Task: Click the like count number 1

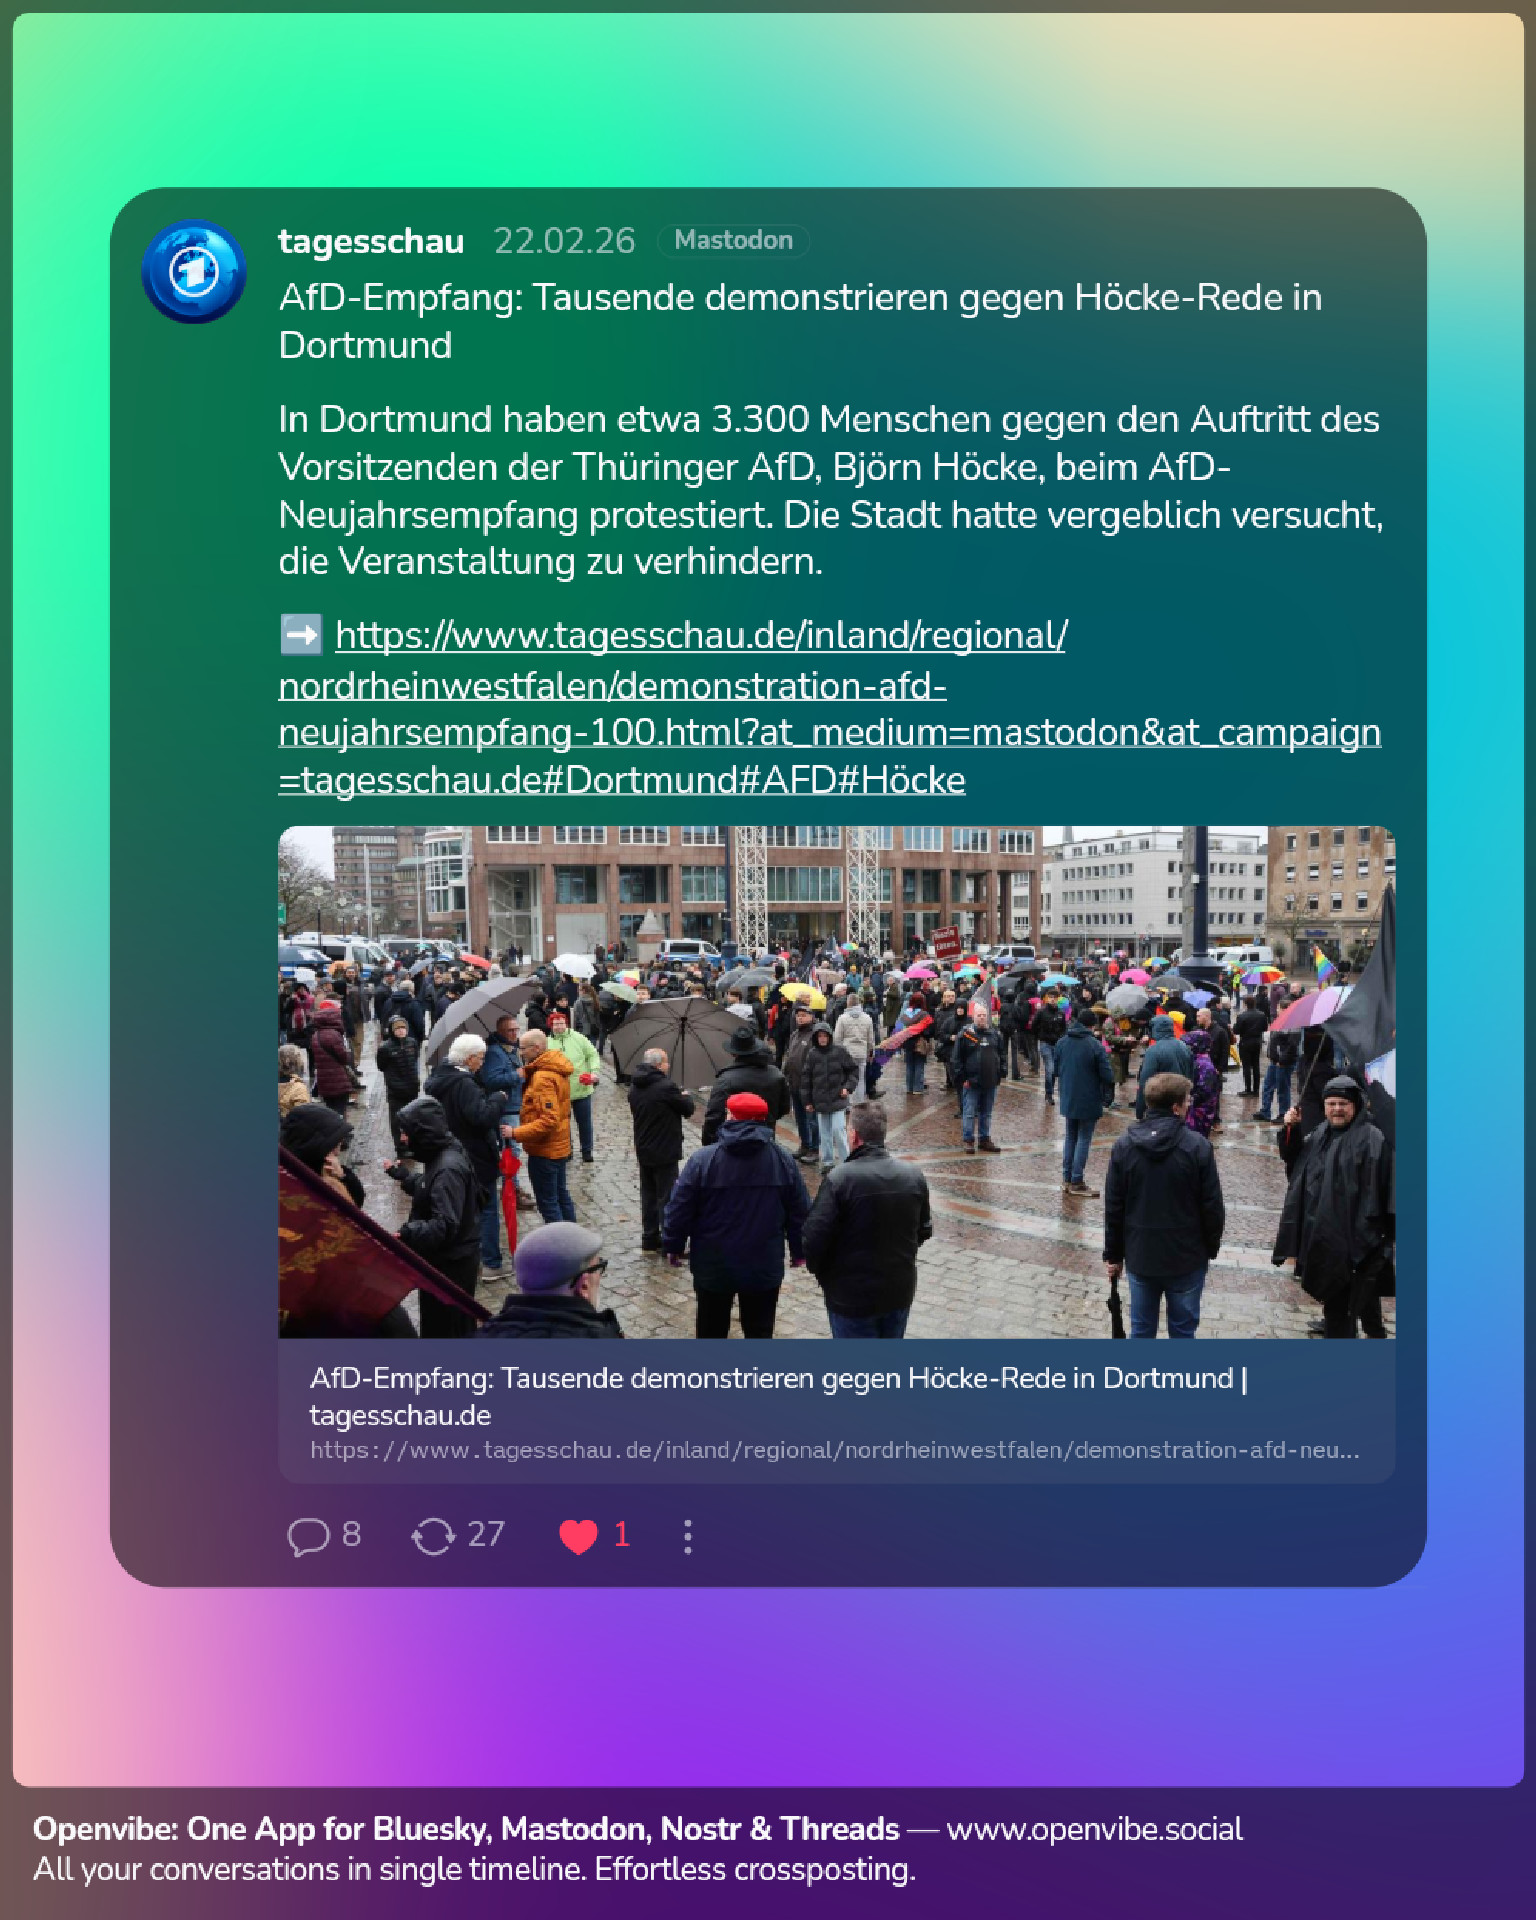Action: pos(621,1534)
